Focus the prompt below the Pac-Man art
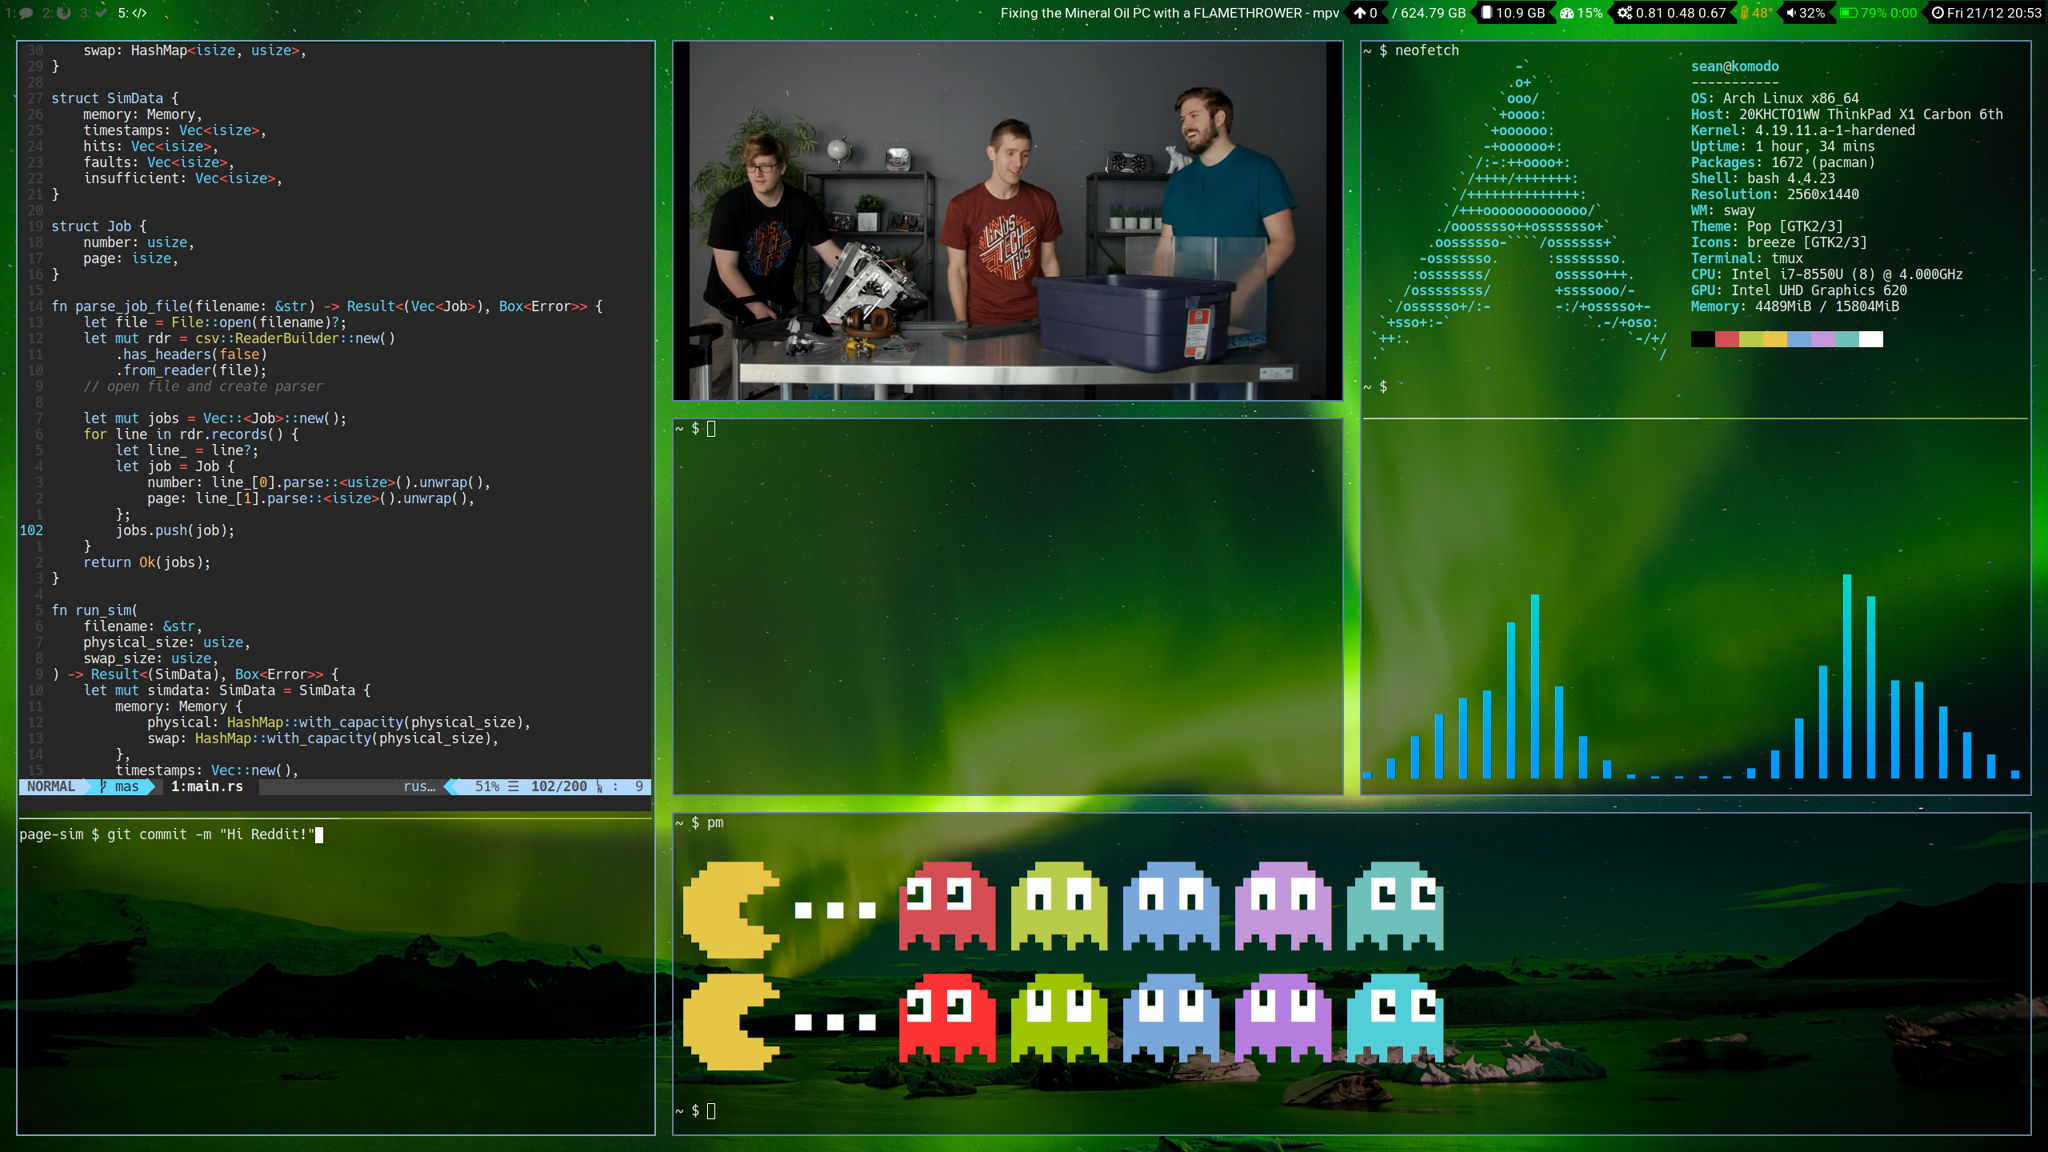2048x1152 pixels. (x=695, y=1110)
